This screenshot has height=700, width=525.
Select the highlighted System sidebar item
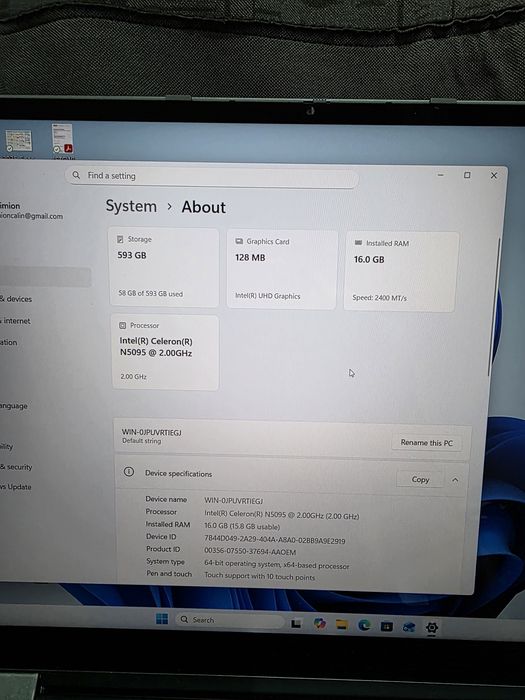coord(45,277)
